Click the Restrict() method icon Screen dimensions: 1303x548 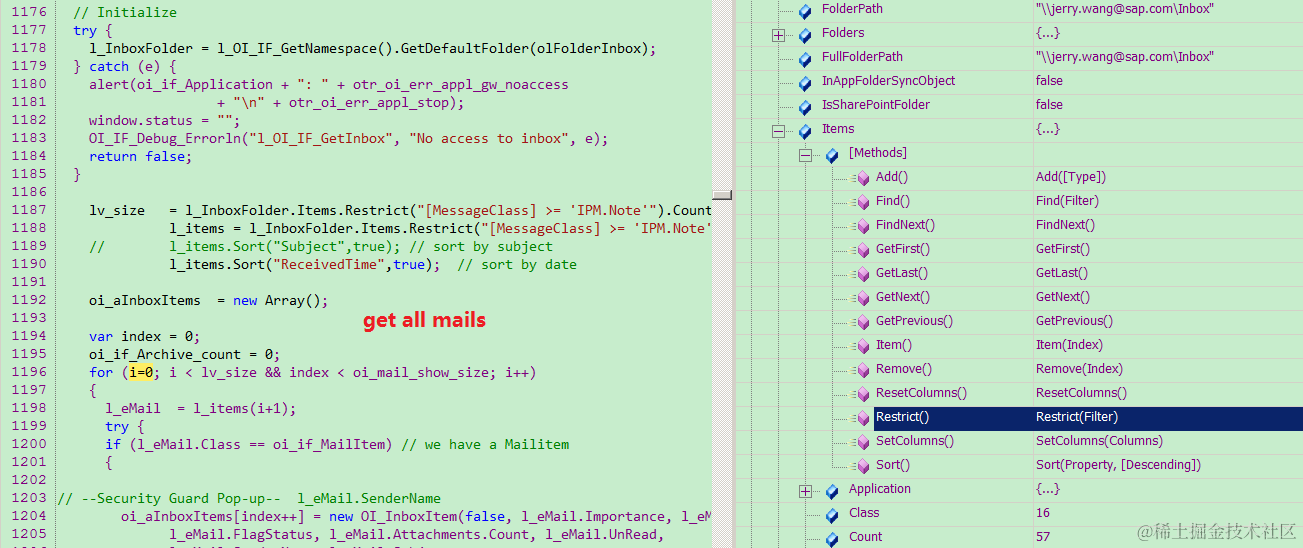click(861, 419)
